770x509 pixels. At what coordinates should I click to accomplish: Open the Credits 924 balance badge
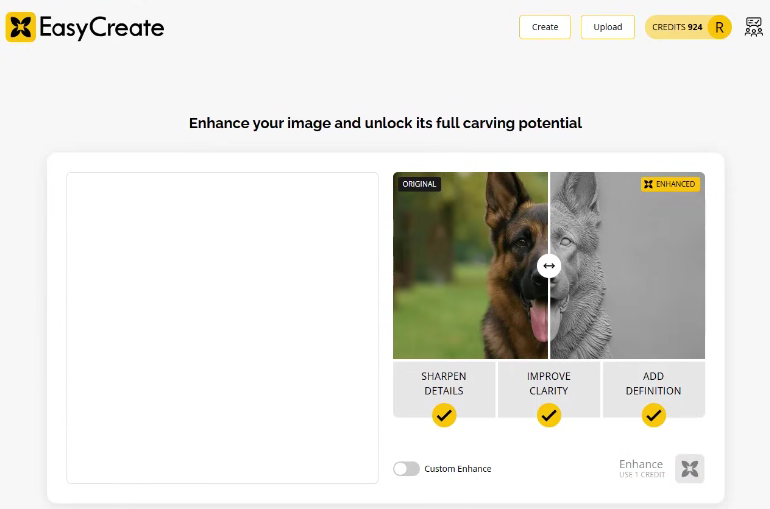677,27
